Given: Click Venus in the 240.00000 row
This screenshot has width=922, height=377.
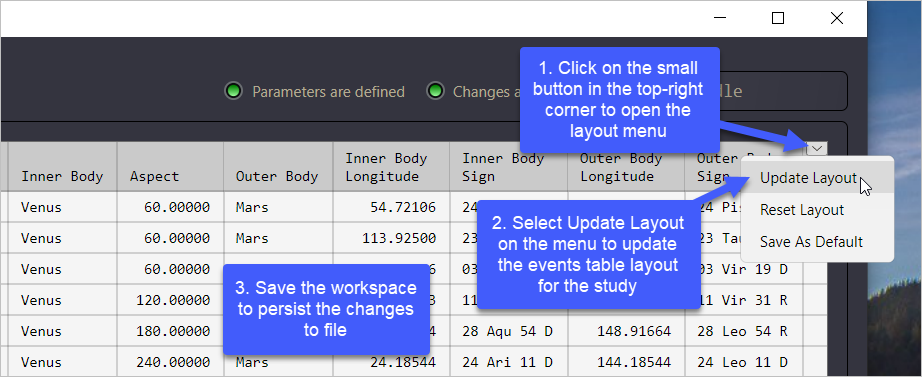Looking at the screenshot, I should 62,362.
